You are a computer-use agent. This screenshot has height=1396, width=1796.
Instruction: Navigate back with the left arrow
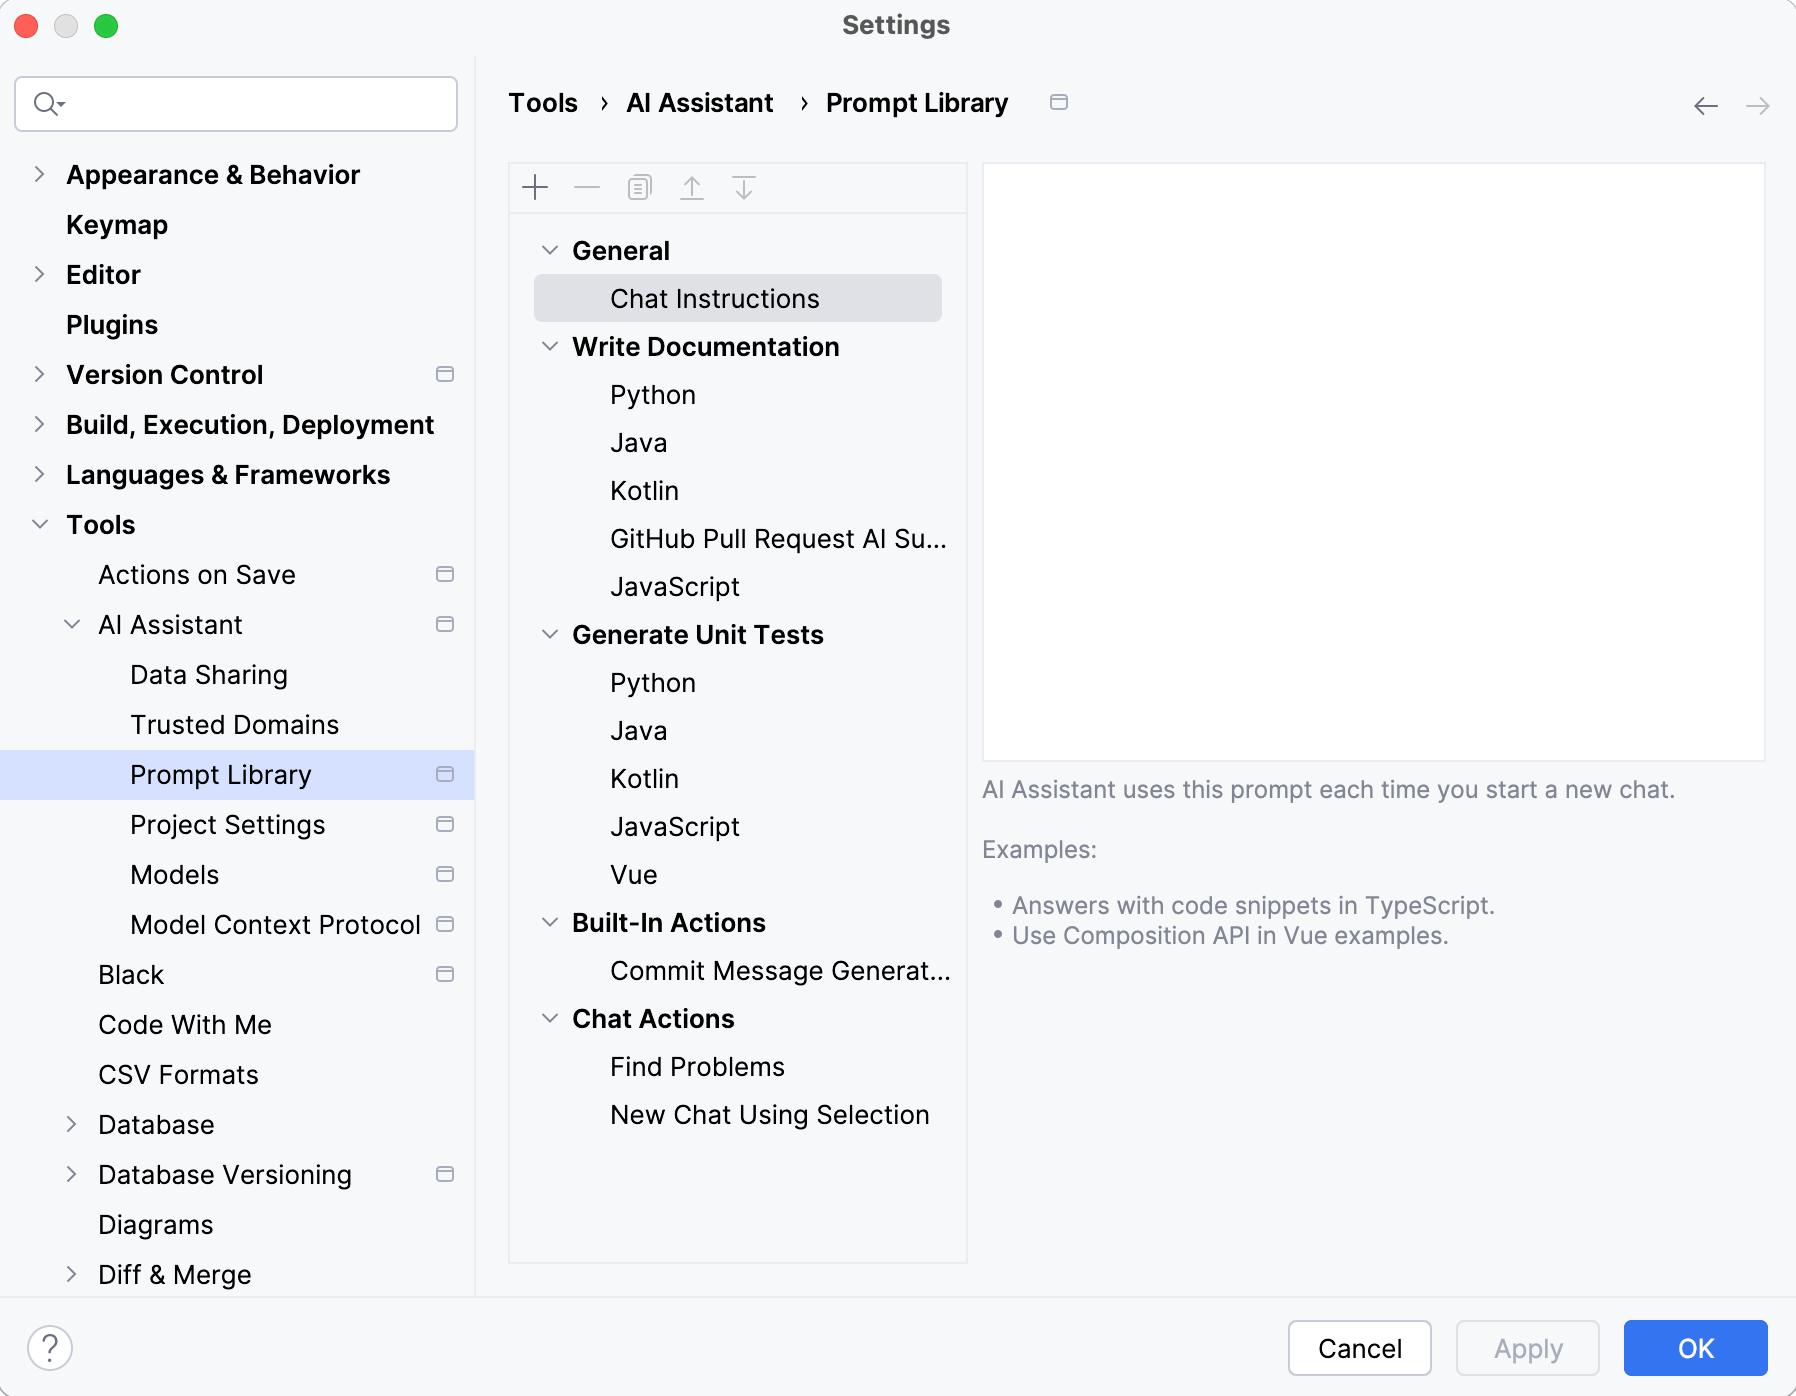1706,106
